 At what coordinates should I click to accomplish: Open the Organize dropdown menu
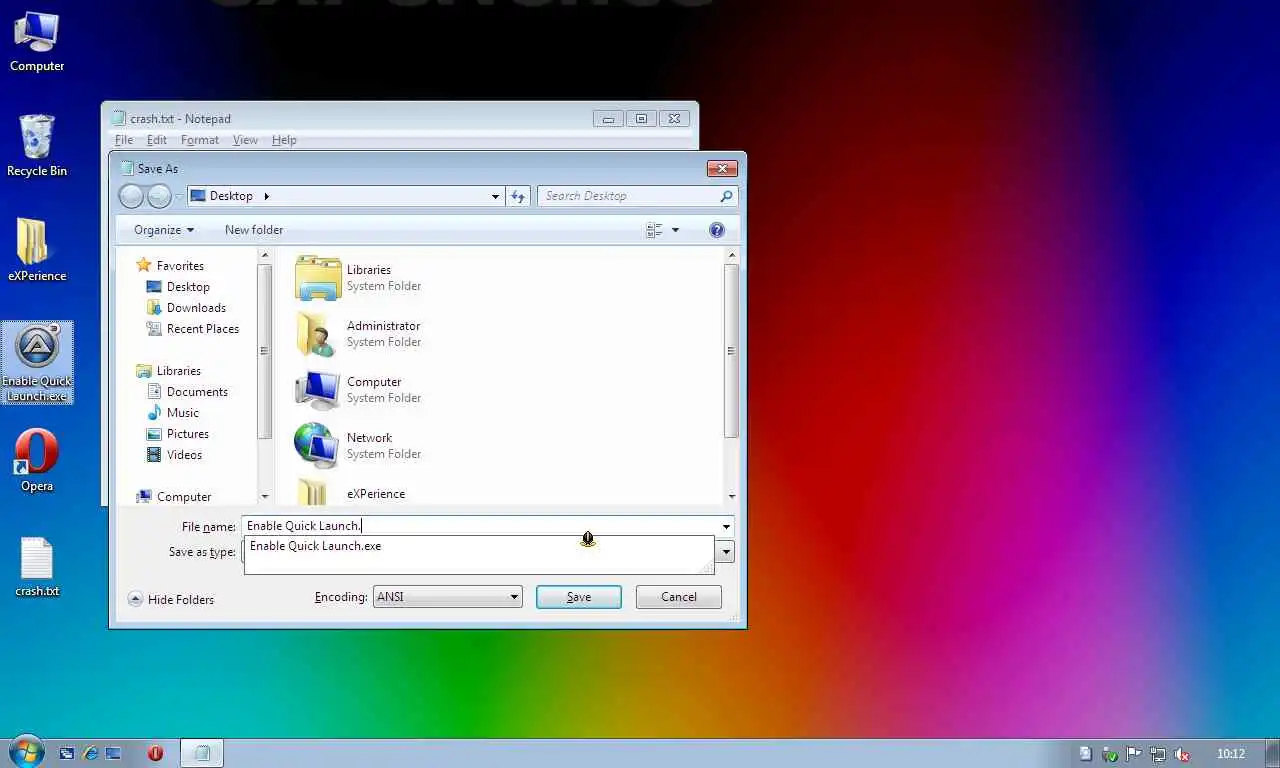tap(164, 230)
